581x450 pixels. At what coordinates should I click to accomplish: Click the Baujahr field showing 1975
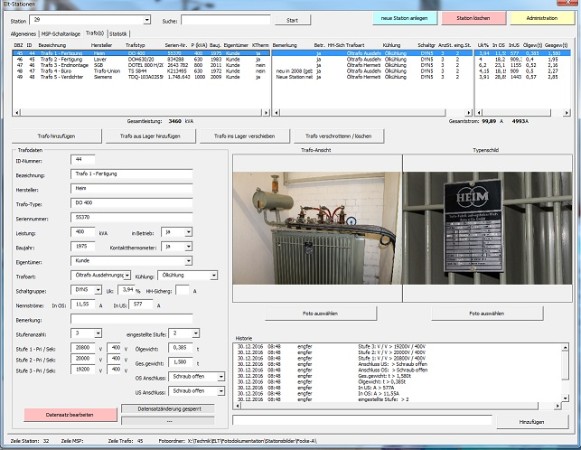83,246
